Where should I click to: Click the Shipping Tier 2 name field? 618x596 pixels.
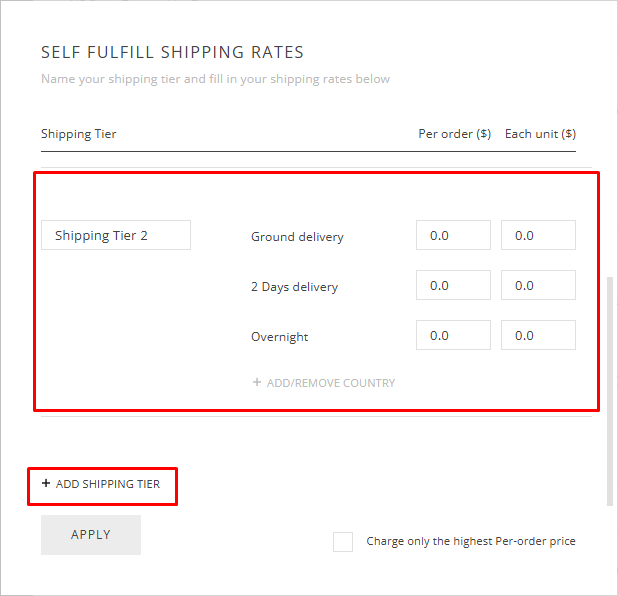point(116,236)
